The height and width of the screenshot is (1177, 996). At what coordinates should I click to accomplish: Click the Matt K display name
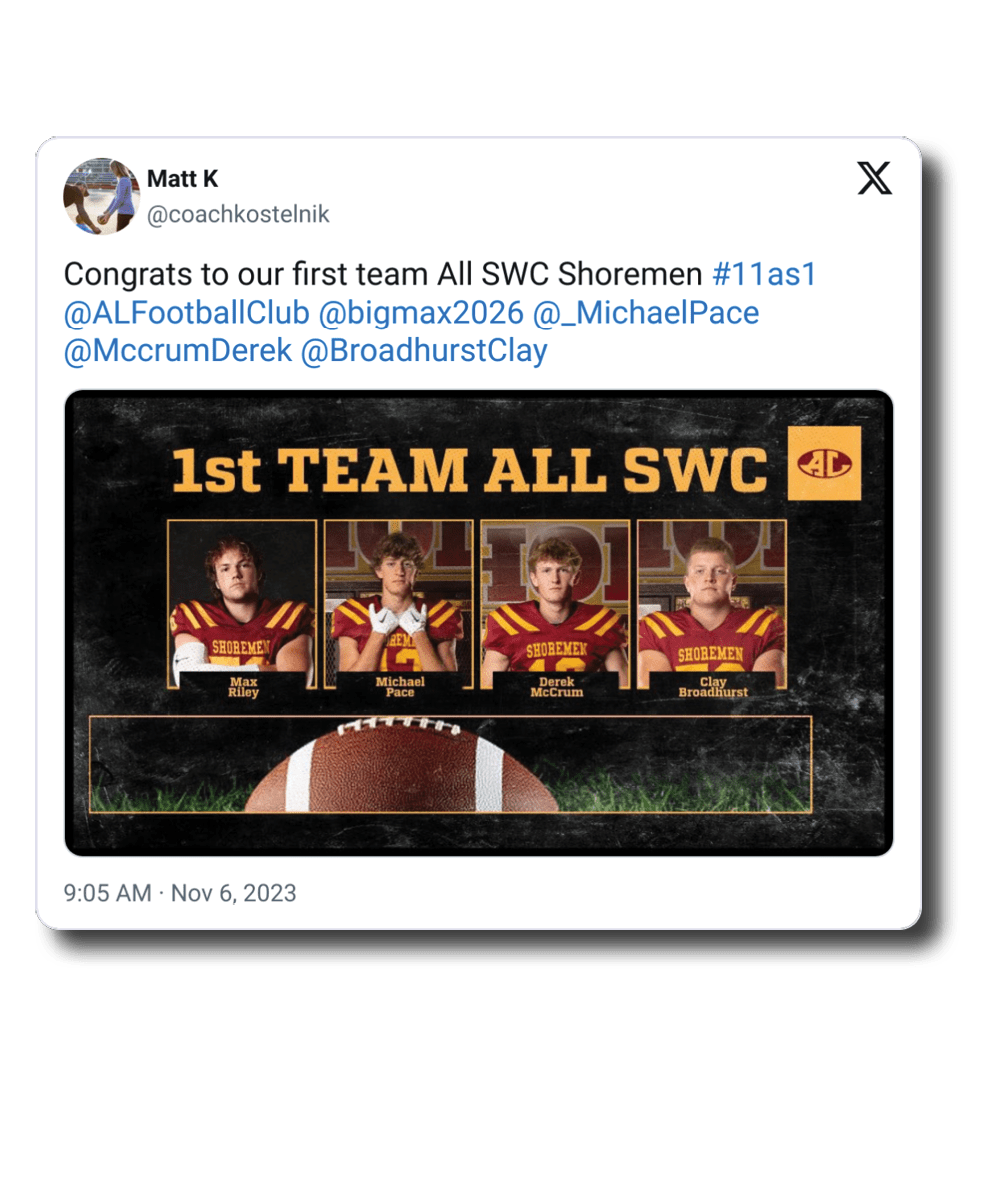[x=182, y=179]
